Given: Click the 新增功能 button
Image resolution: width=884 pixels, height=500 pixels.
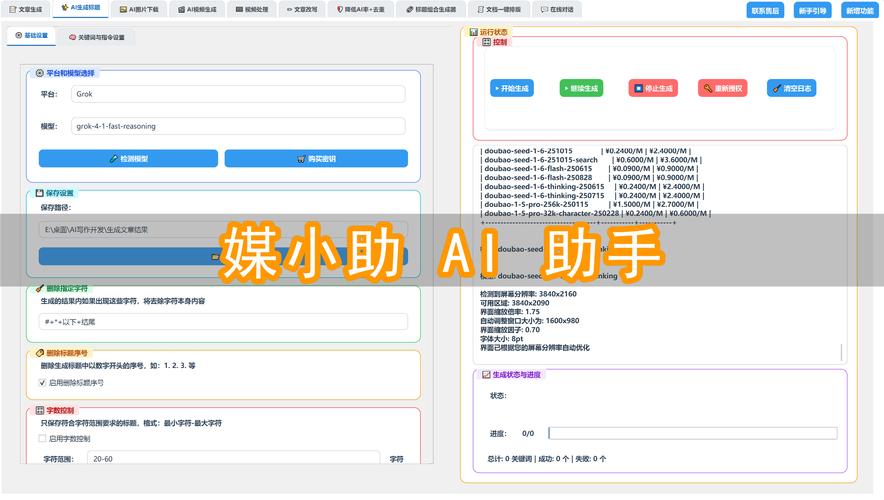Looking at the screenshot, I should click(x=858, y=10).
